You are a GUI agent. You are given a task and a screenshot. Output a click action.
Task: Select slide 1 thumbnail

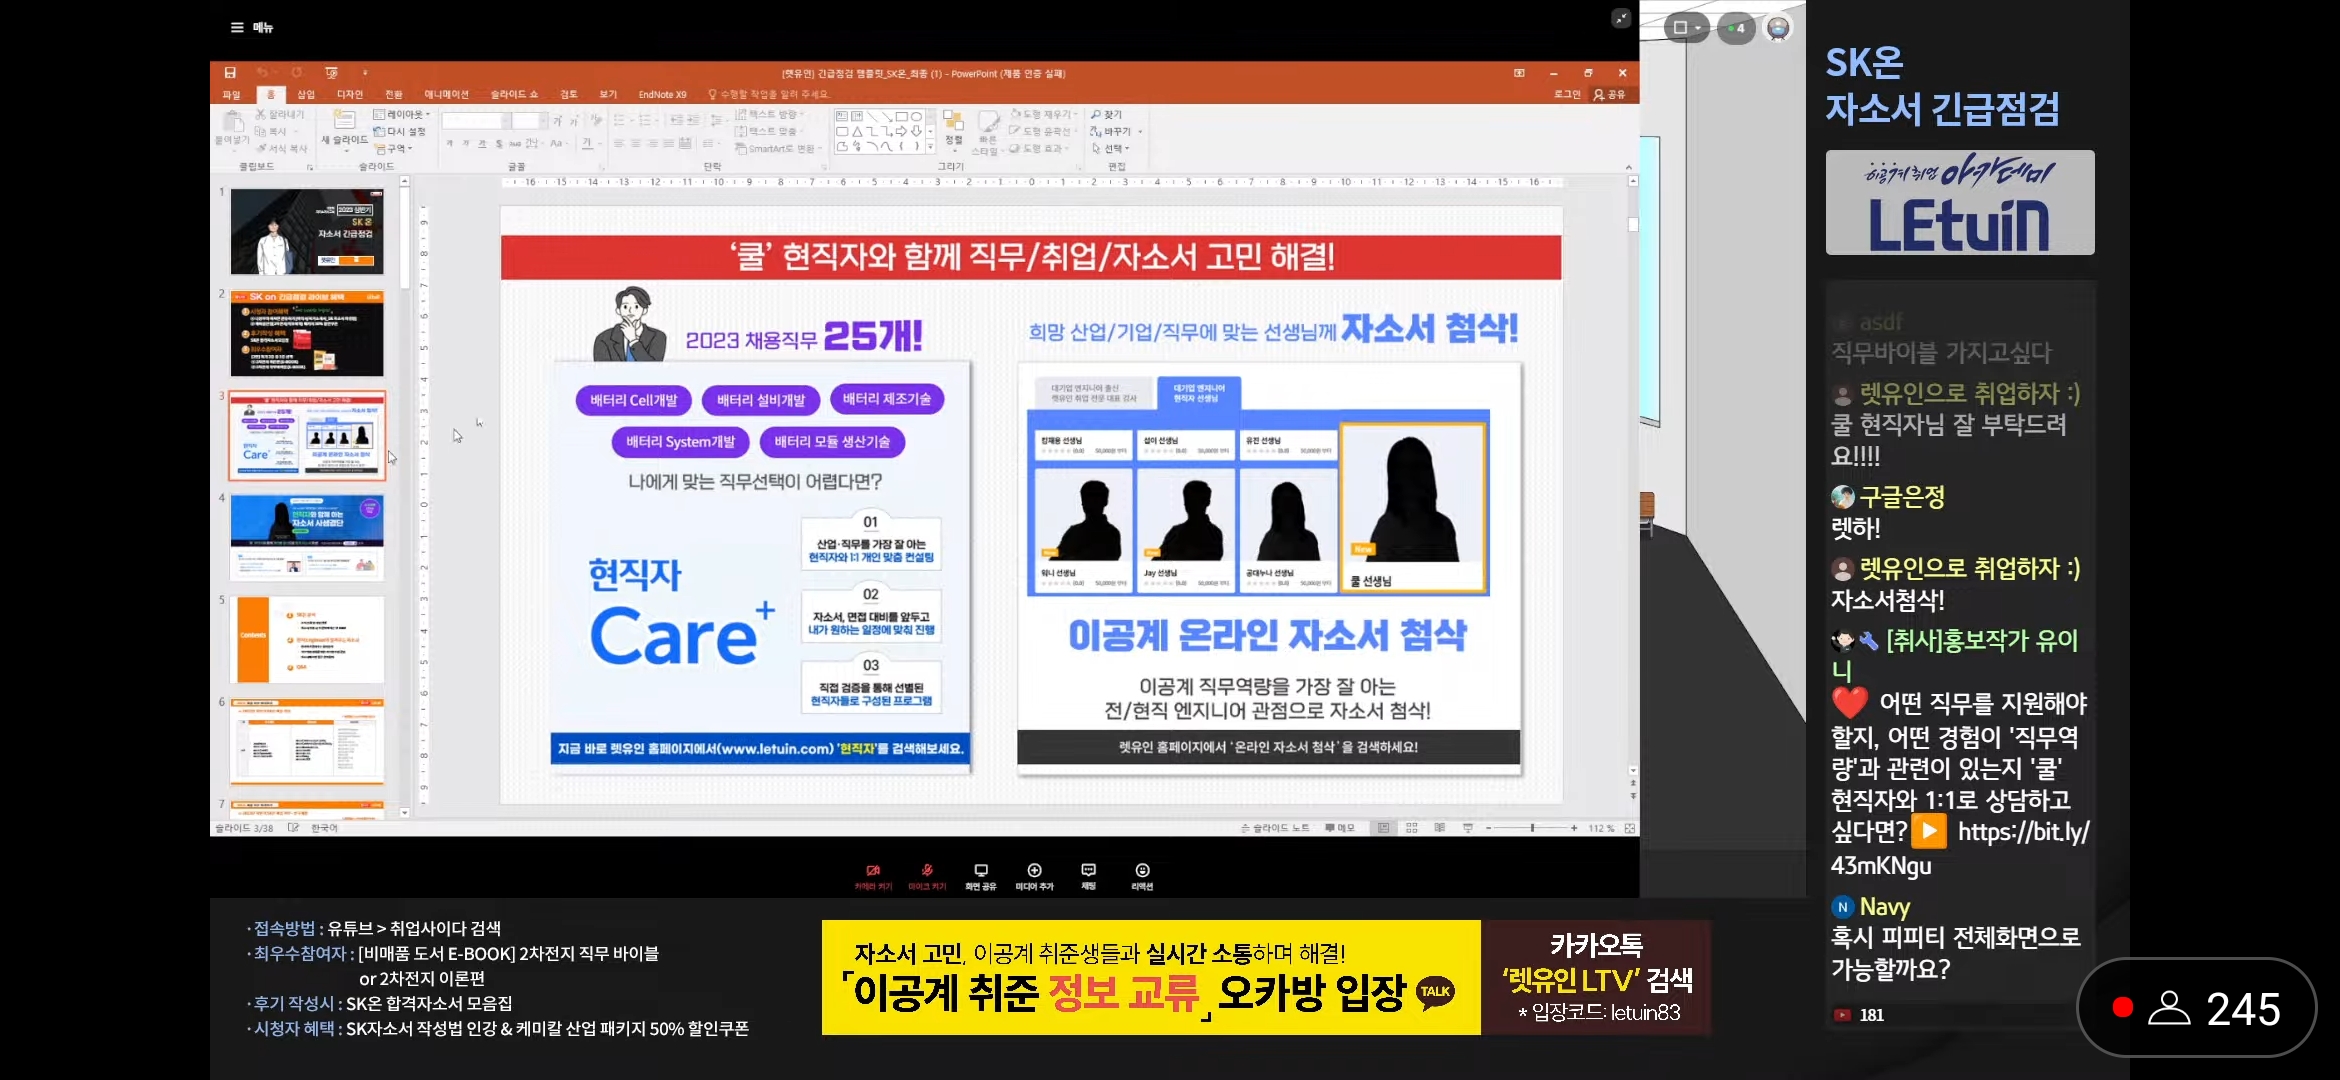pyautogui.click(x=307, y=231)
